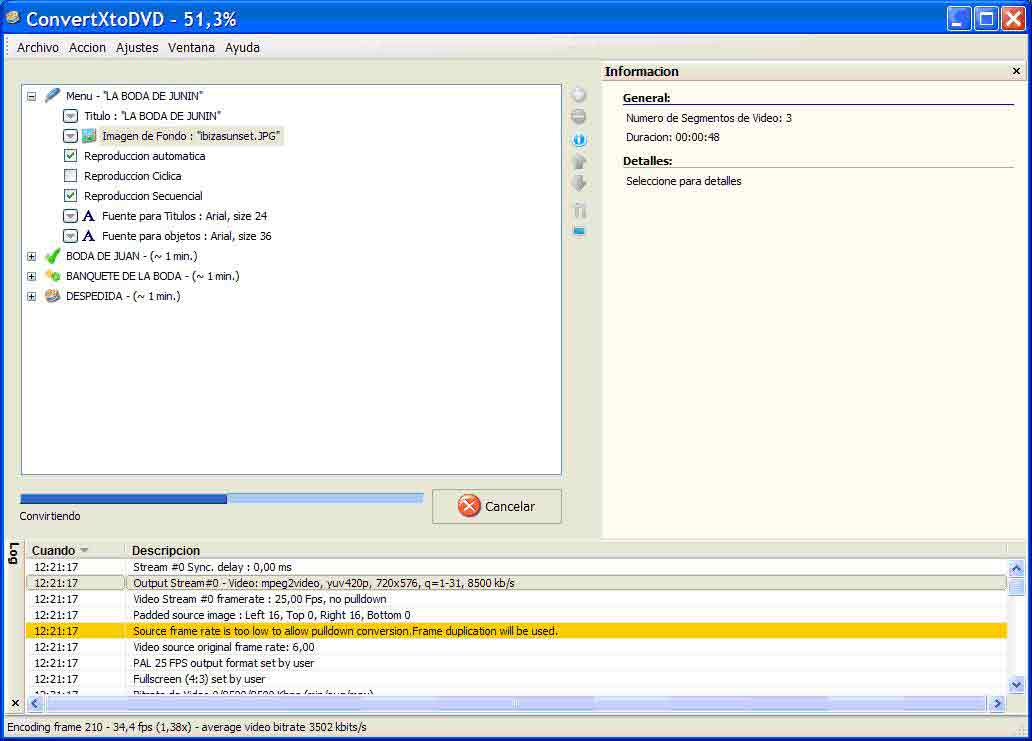The image size is (1032, 741).
Task: Click the merge icon beside the tree
Action: click(579, 211)
